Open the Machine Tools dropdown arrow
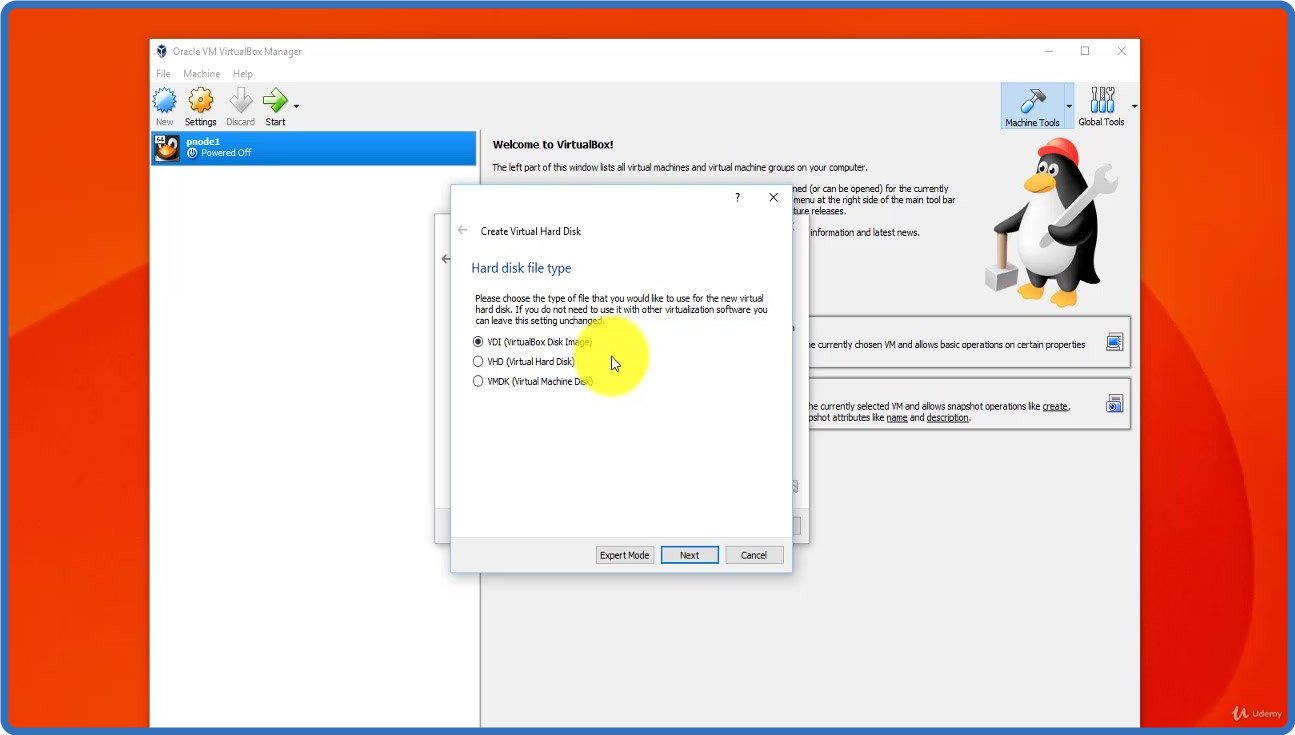The height and width of the screenshot is (735, 1295). (x=1069, y=106)
